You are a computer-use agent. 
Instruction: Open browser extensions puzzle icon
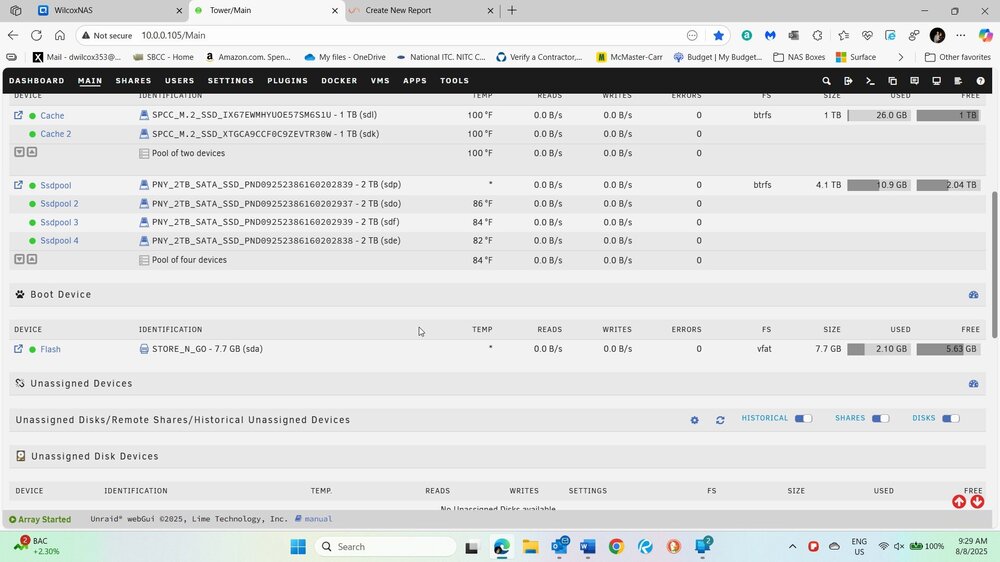point(818,36)
